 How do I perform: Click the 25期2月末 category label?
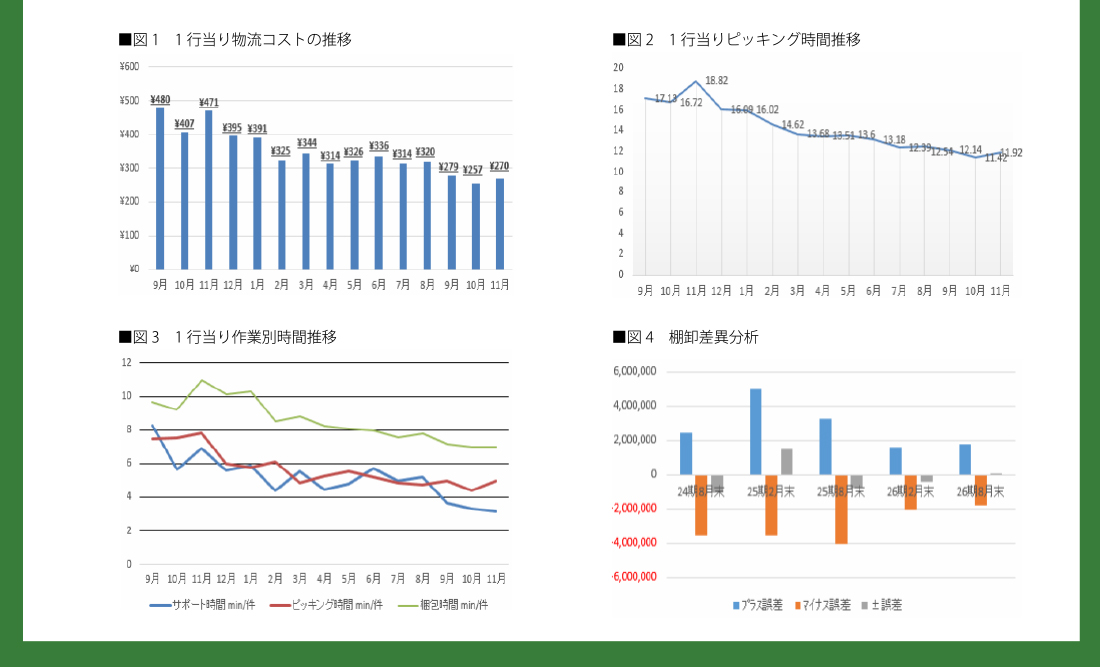[770, 492]
